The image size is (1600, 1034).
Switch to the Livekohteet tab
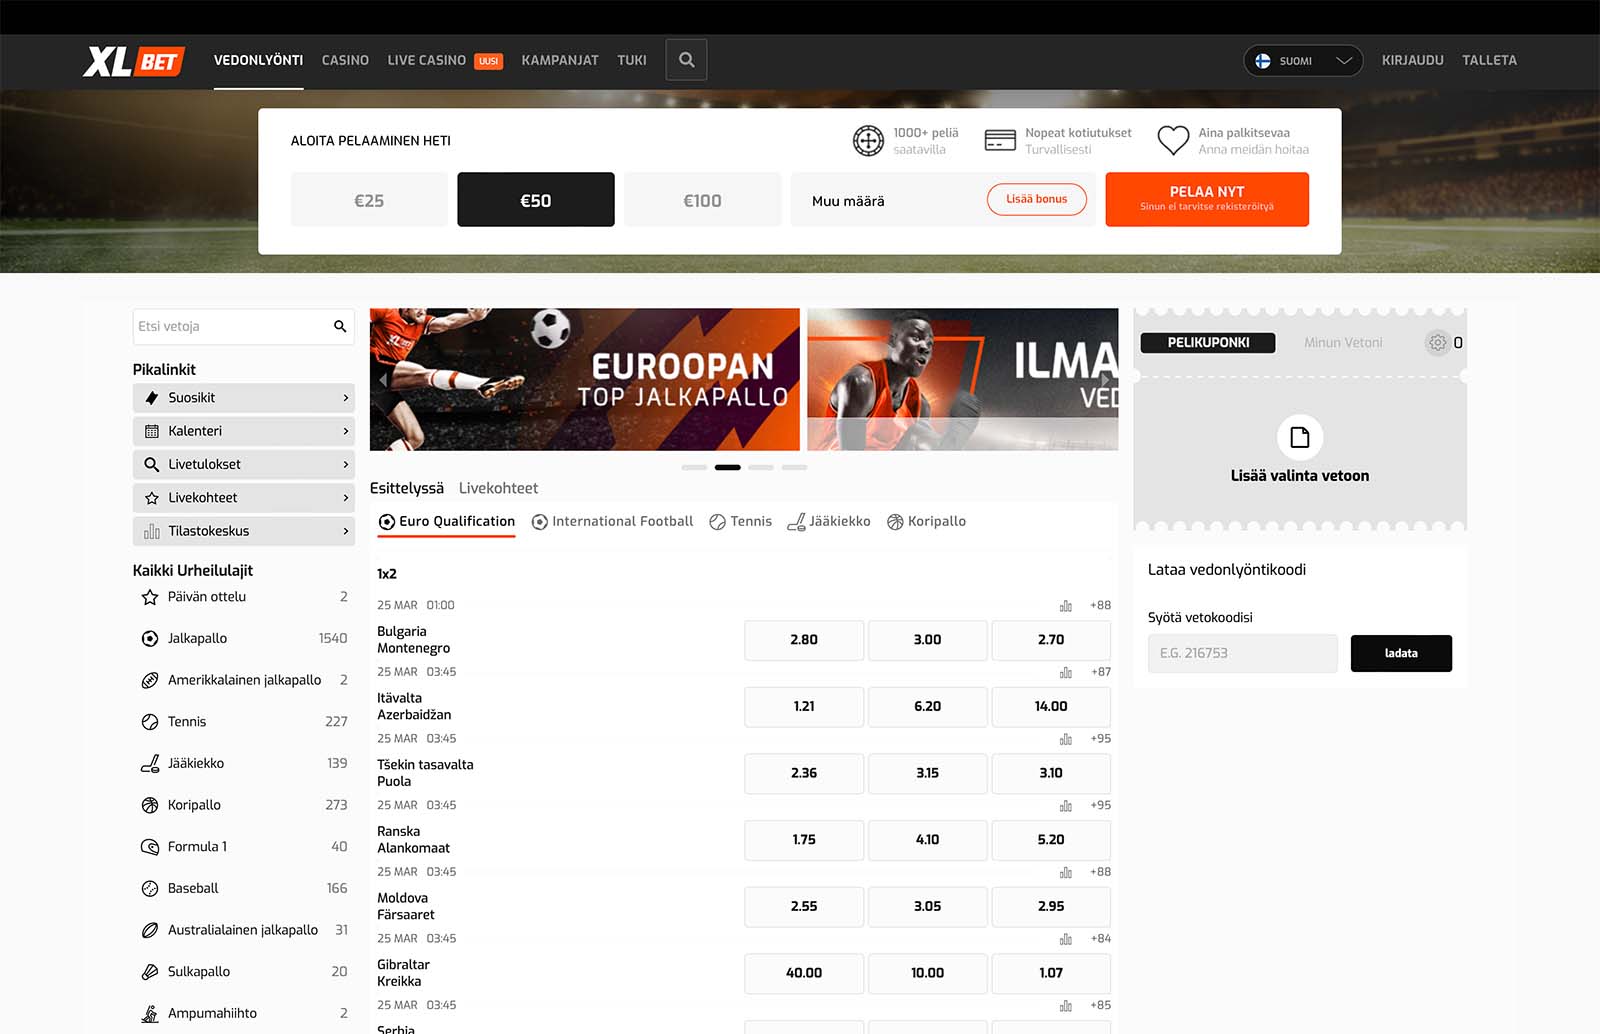coord(498,488)
